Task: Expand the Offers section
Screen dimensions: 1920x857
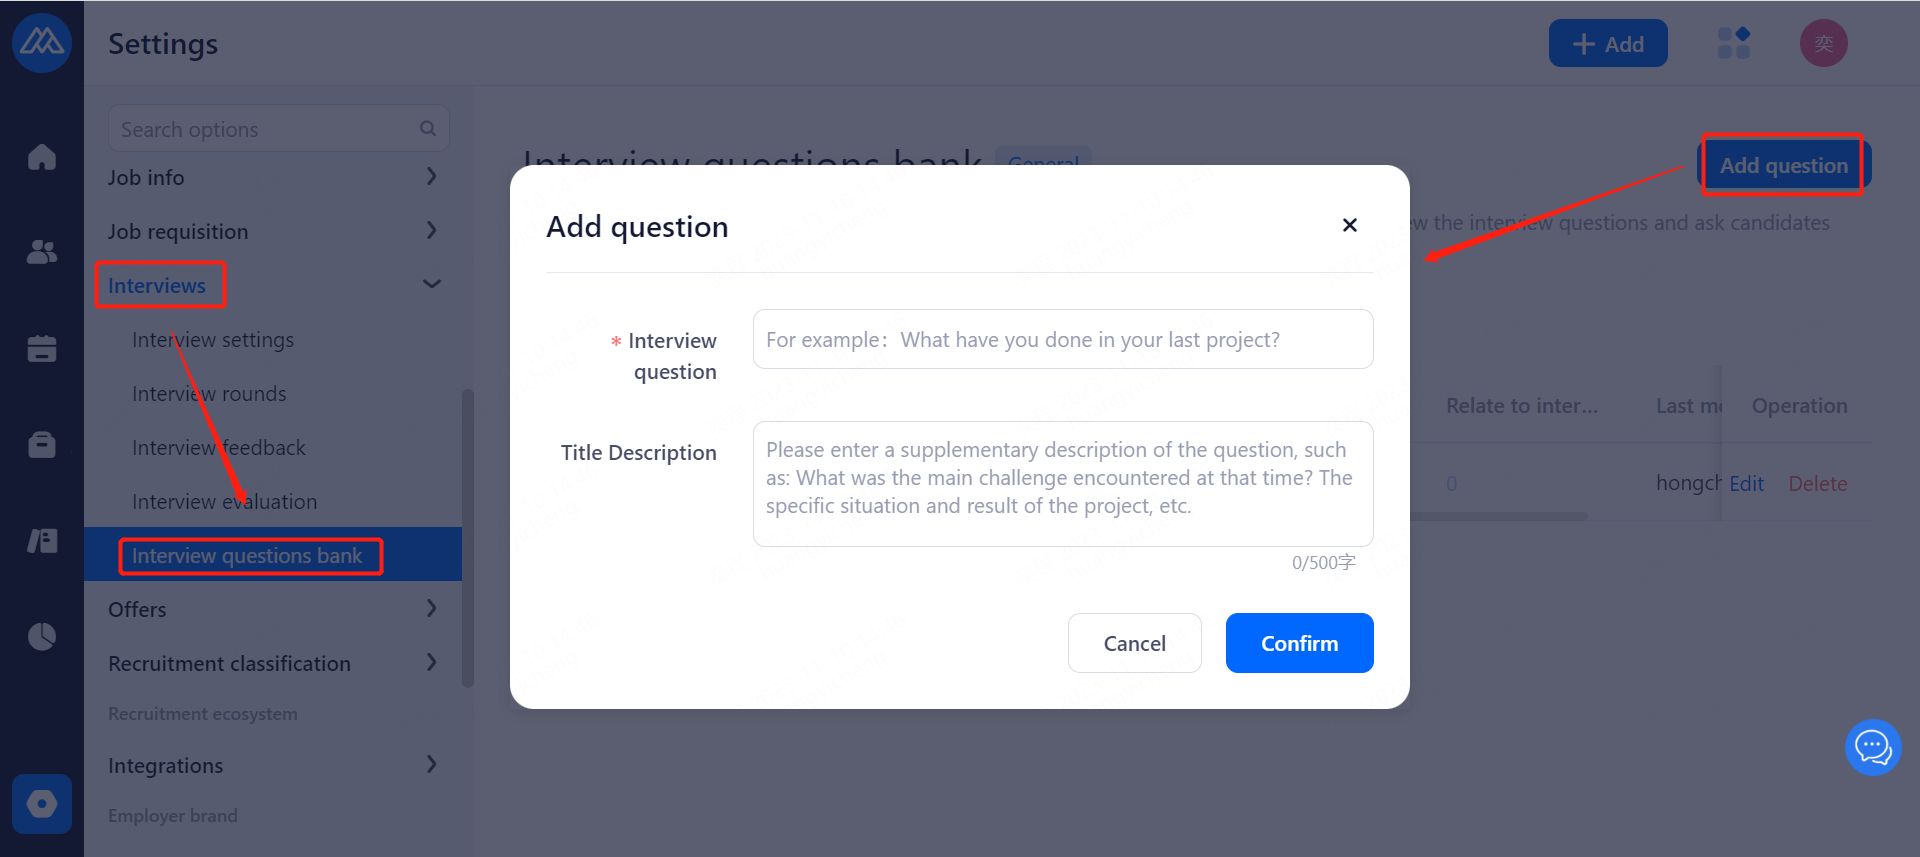Action: tap(431, 609)
